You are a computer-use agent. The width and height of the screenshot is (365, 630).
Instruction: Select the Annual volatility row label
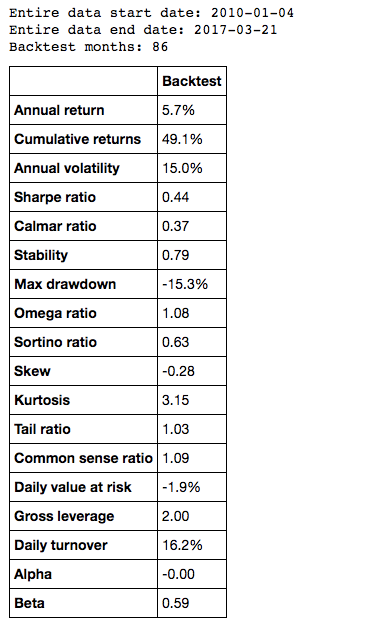tap(67, 168)
